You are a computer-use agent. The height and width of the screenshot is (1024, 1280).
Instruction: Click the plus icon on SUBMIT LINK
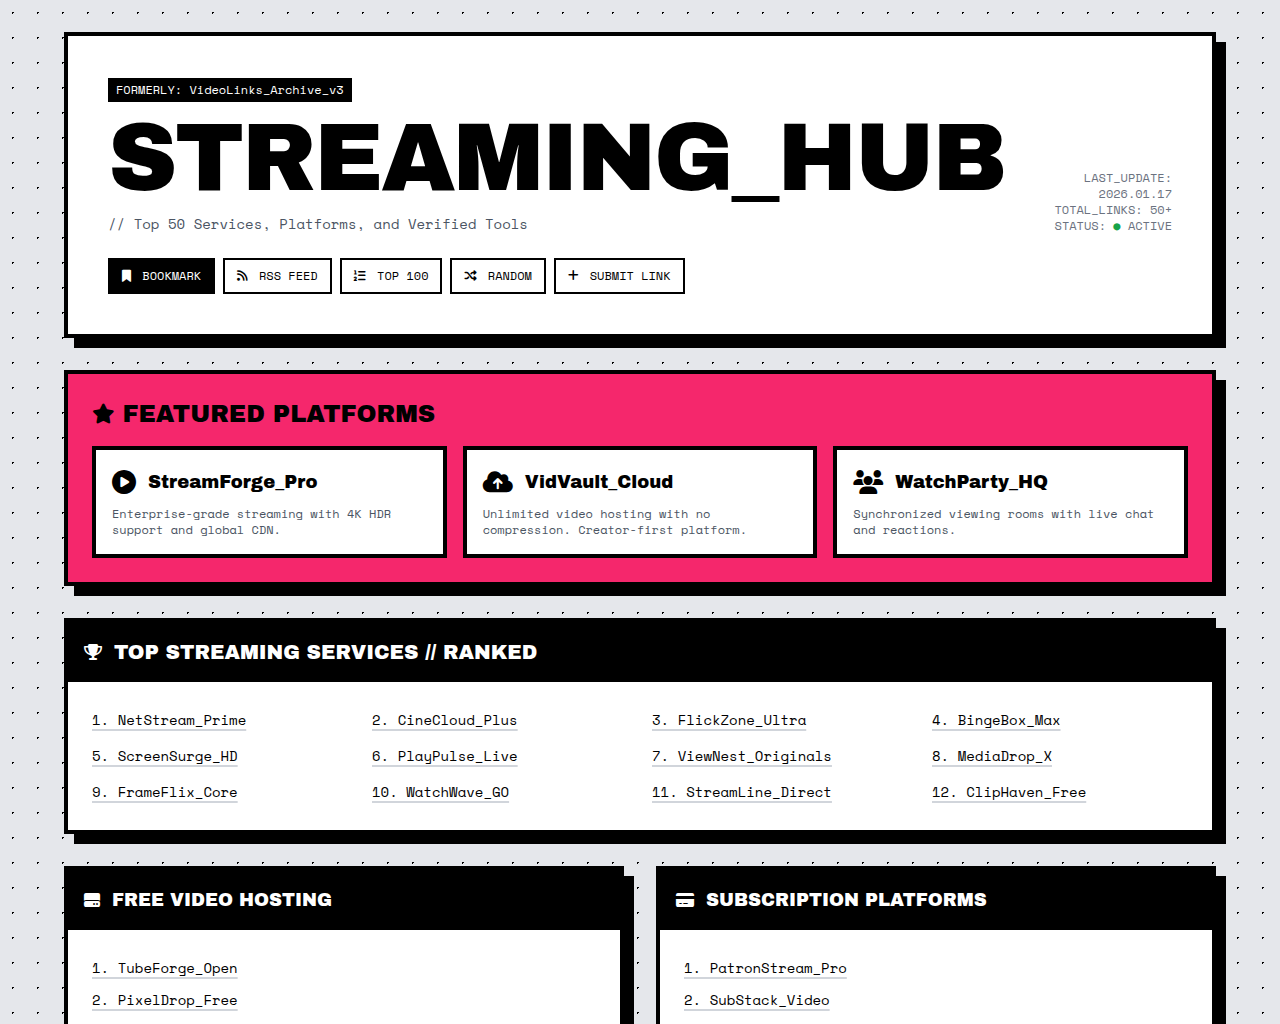pos(573,276)
